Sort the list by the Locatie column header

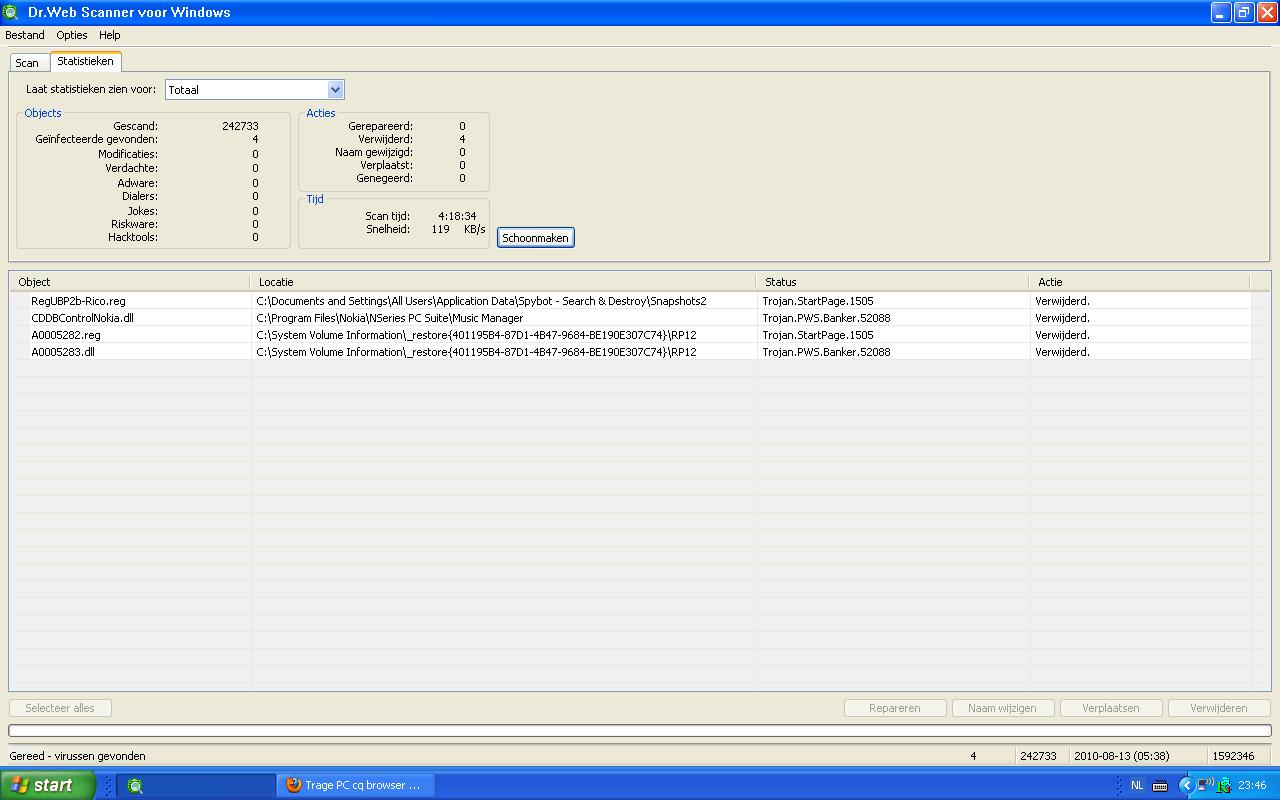click(x=503, y=282)
